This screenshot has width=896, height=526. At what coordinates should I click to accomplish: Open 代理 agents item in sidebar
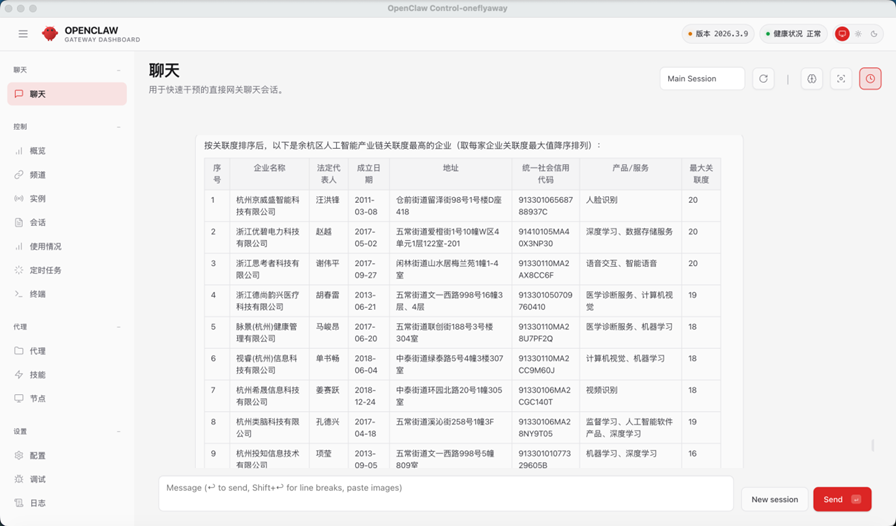click(67, 351)
